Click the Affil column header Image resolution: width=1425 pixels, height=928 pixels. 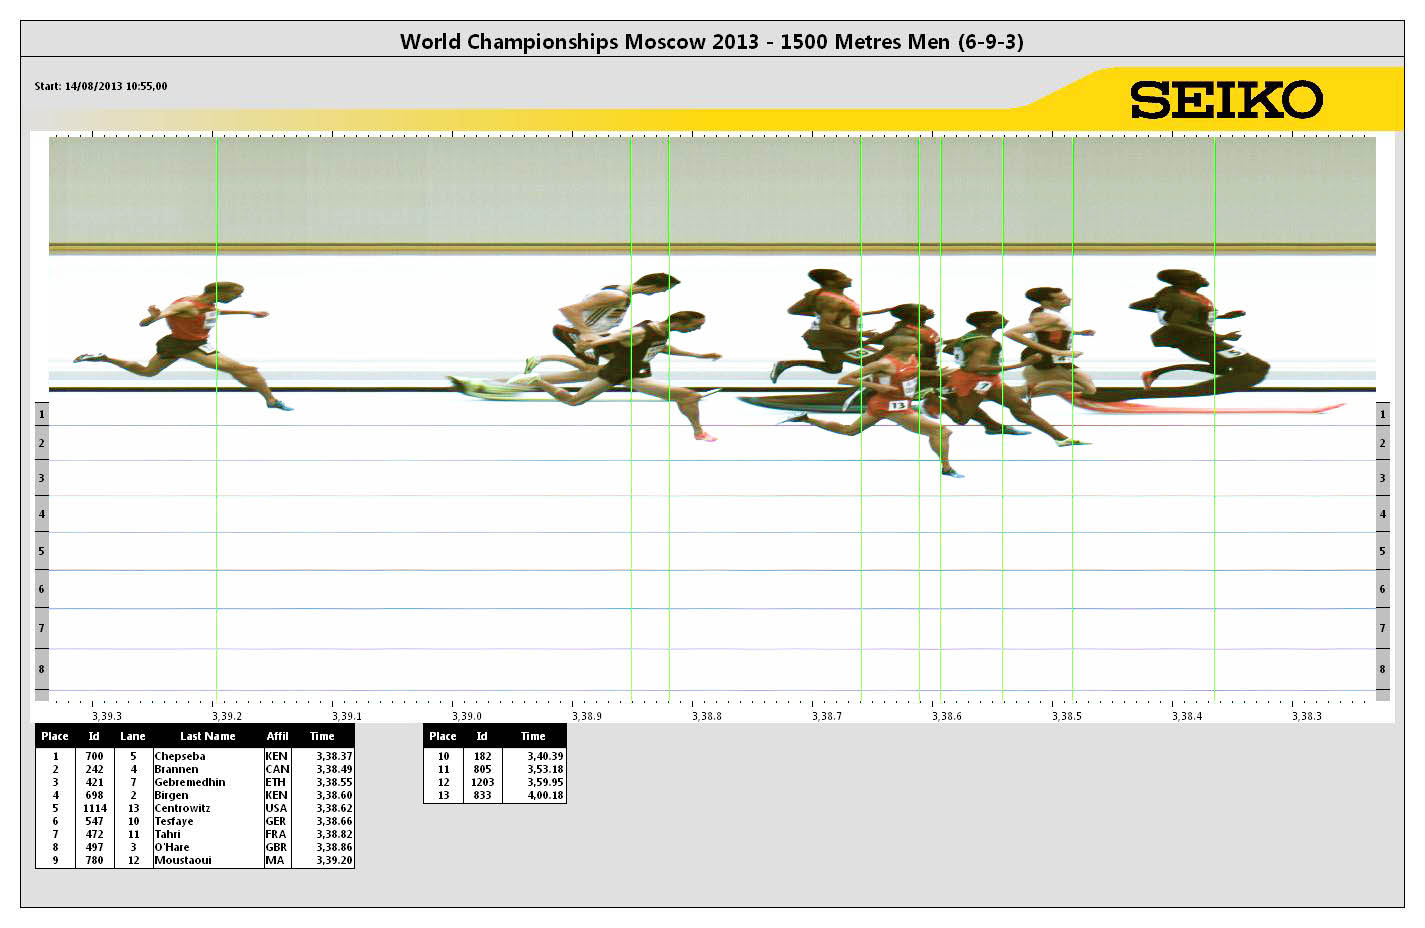(x=277, y=736)
